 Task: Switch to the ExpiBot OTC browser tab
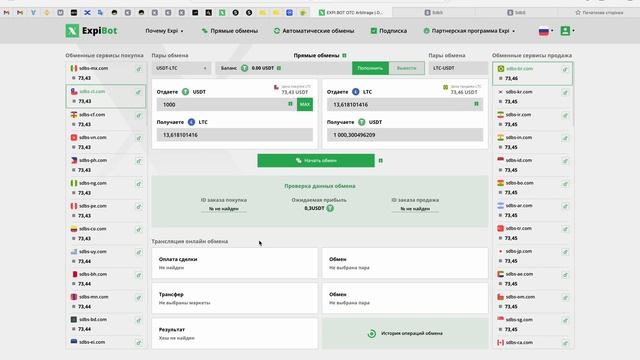[351, 13]
